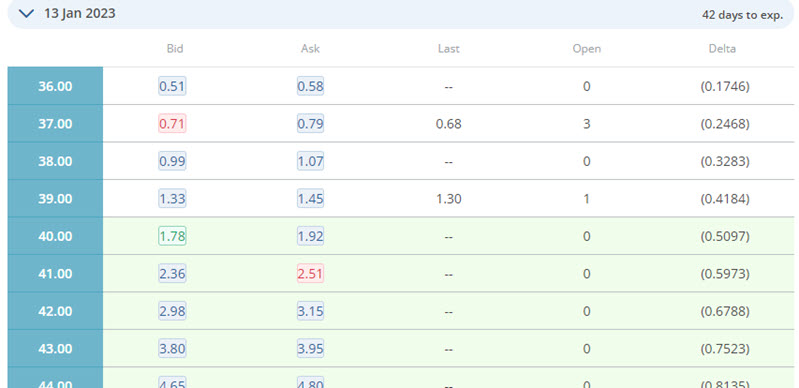This screenshot has width=799, height=388.
Task: Select the 36.00 strike price cell
Action: pyautogui.click(x=55, y=86)
